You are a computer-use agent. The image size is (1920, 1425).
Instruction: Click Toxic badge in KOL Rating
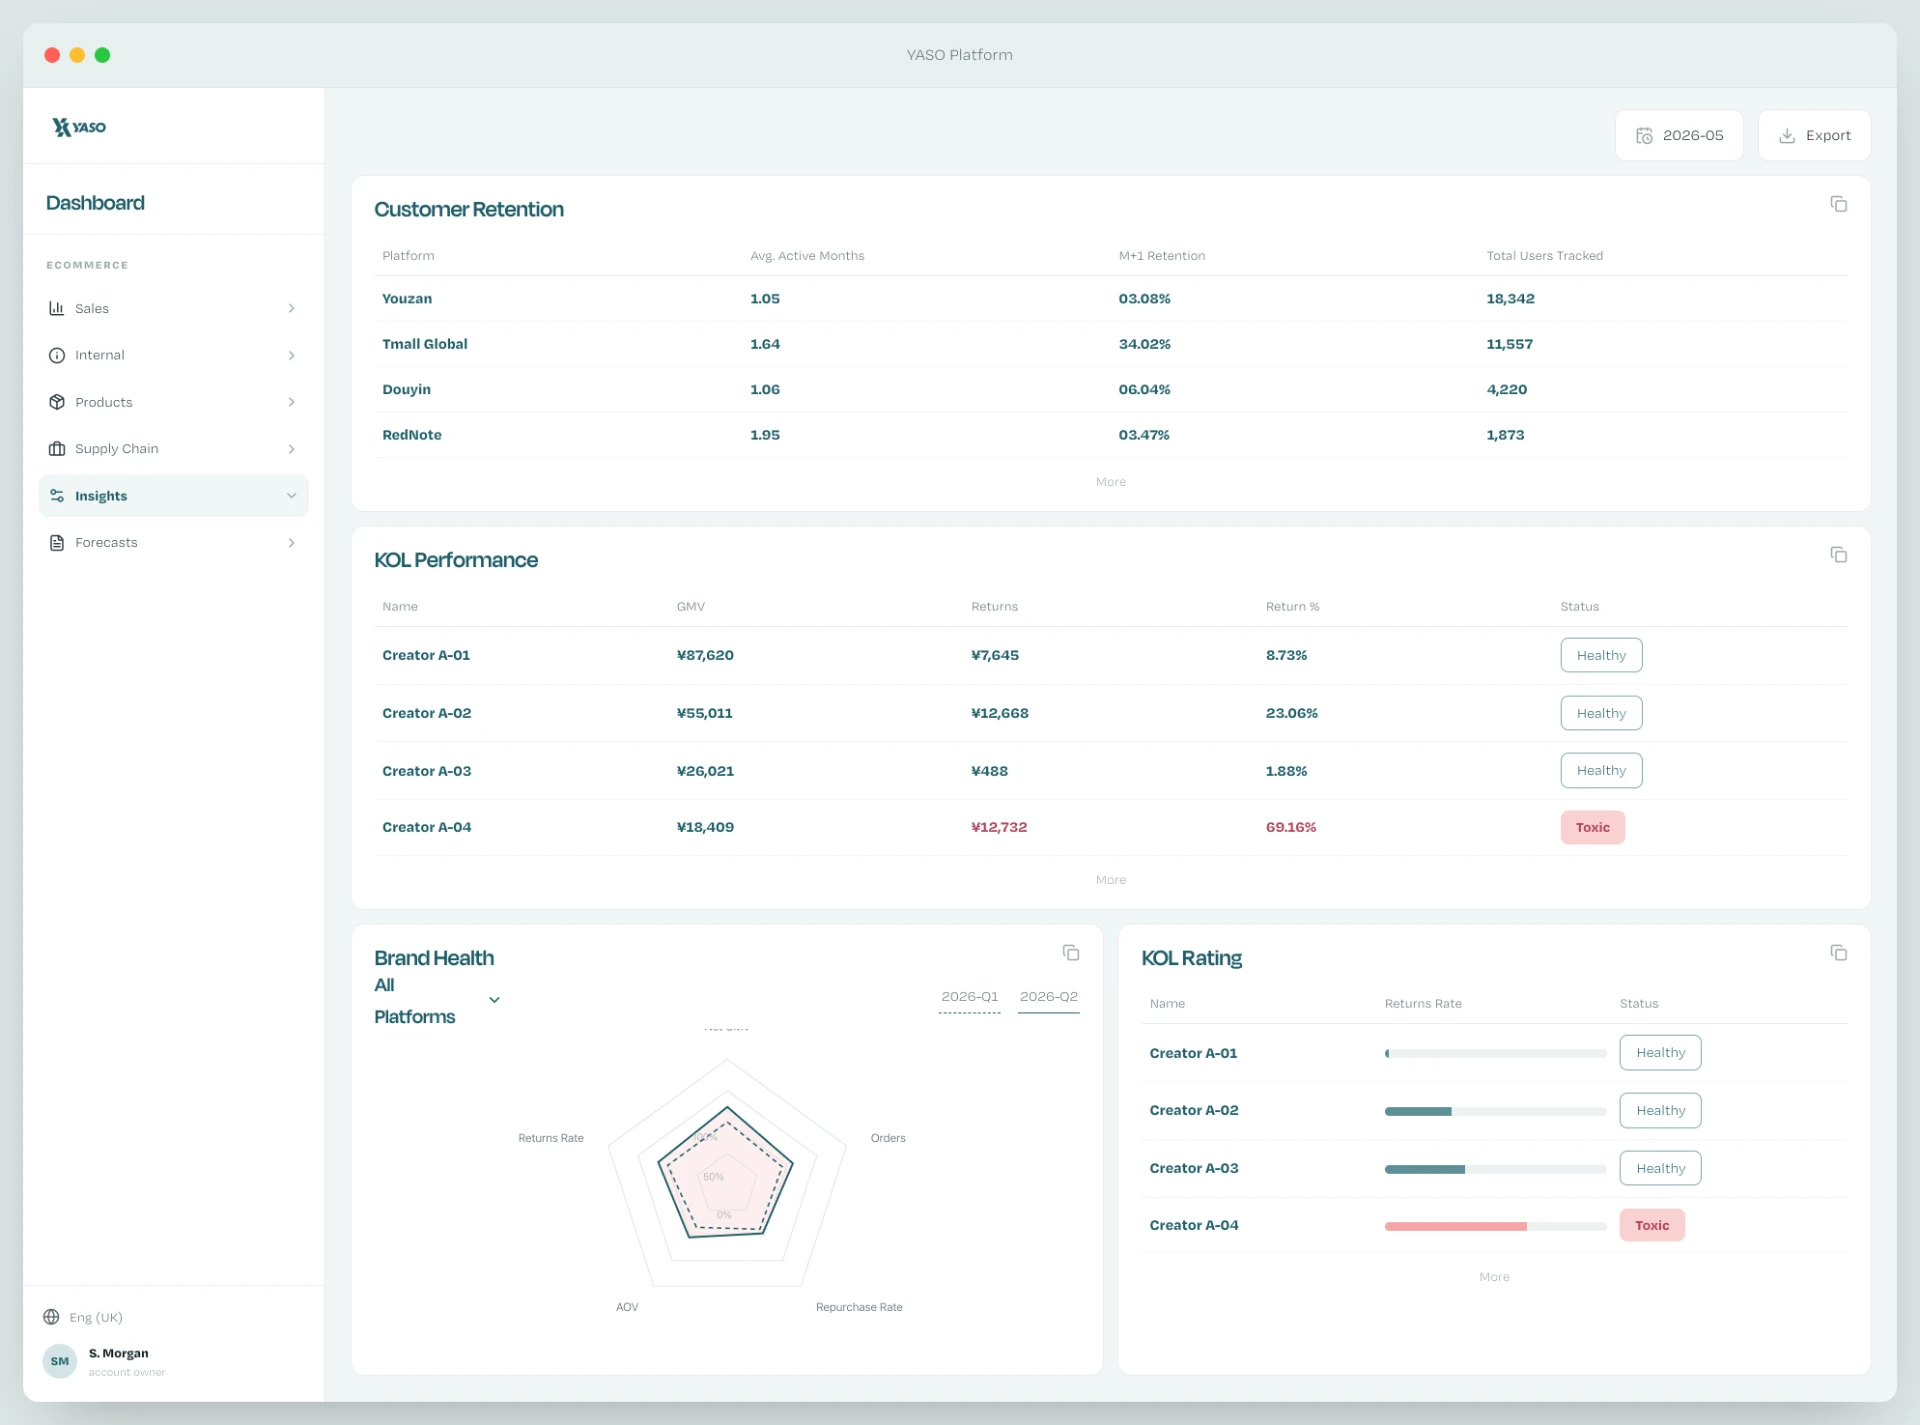coord(1652,1225)
